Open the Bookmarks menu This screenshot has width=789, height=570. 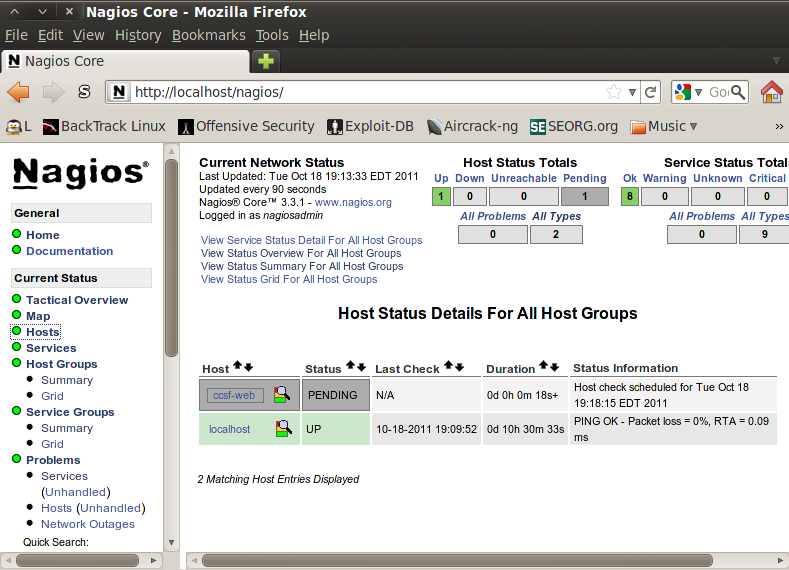point(208,35)
